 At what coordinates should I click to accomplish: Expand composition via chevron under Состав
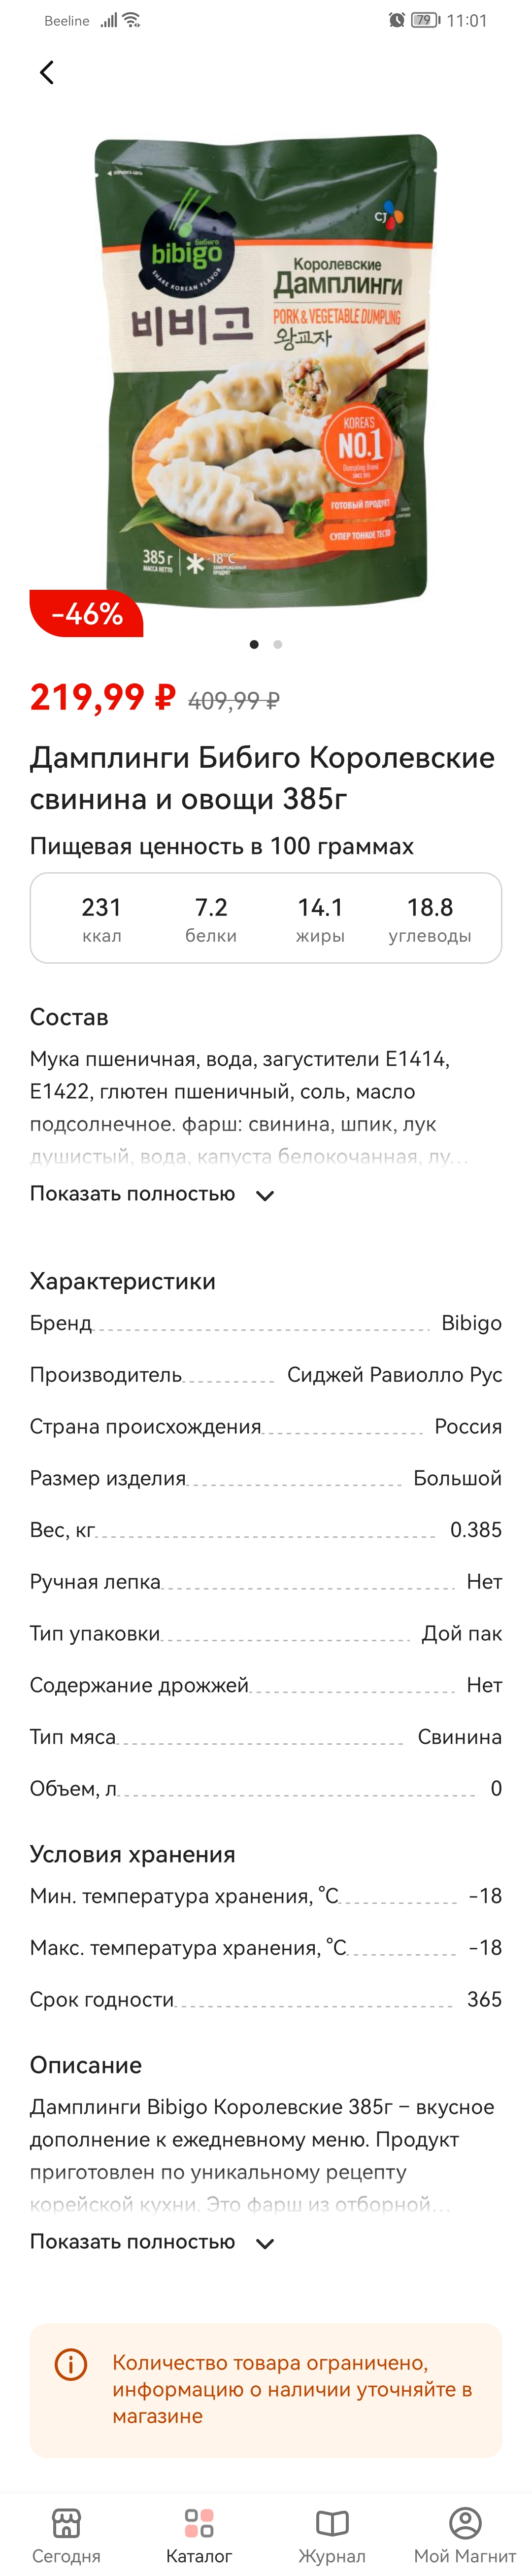click(265, 1195)
